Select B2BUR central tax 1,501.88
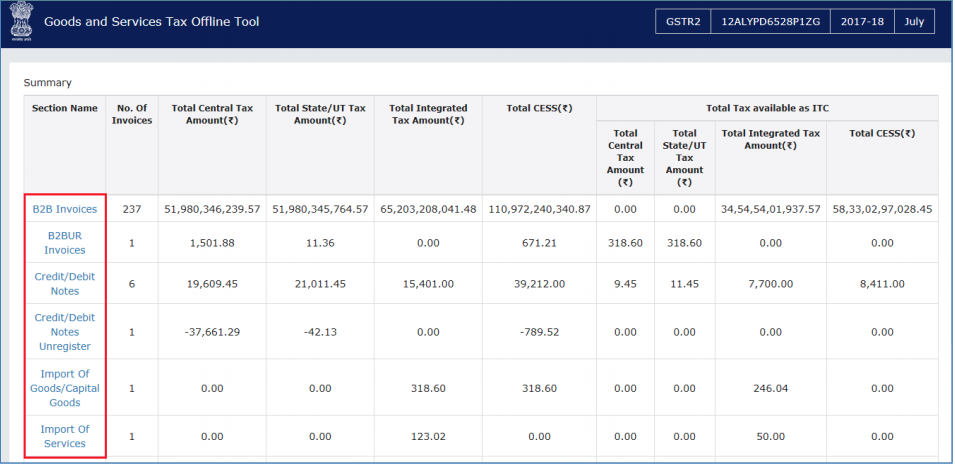The image size is (955, 465). coord(212,243)
